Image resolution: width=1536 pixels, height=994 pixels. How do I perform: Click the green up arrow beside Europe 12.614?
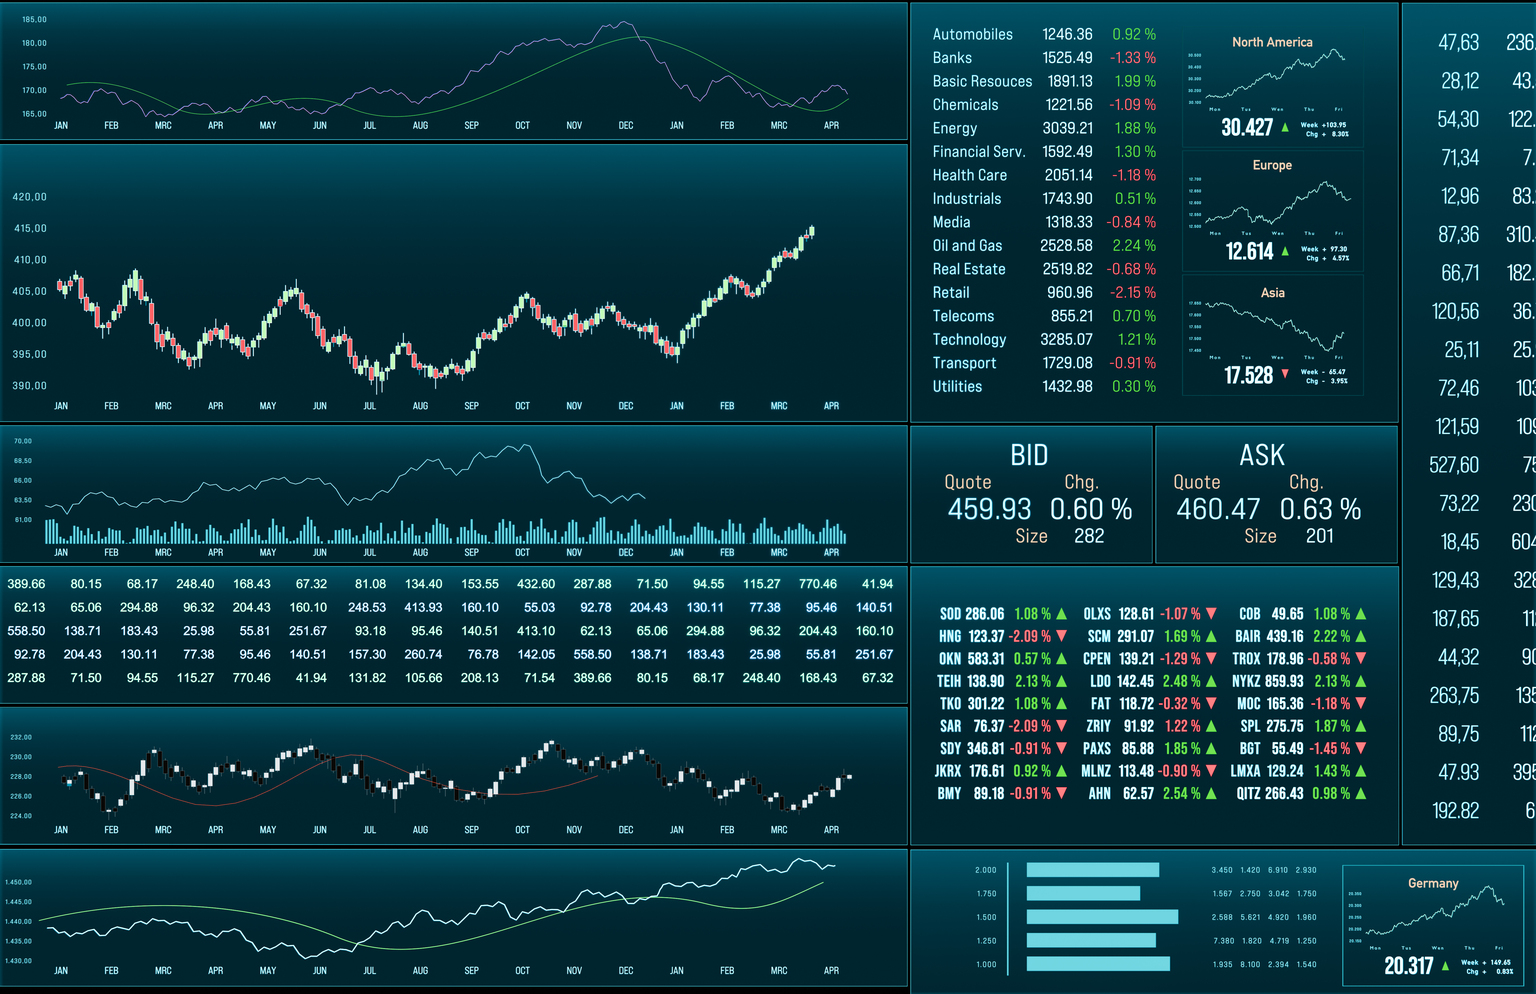tap(1284, 251)
